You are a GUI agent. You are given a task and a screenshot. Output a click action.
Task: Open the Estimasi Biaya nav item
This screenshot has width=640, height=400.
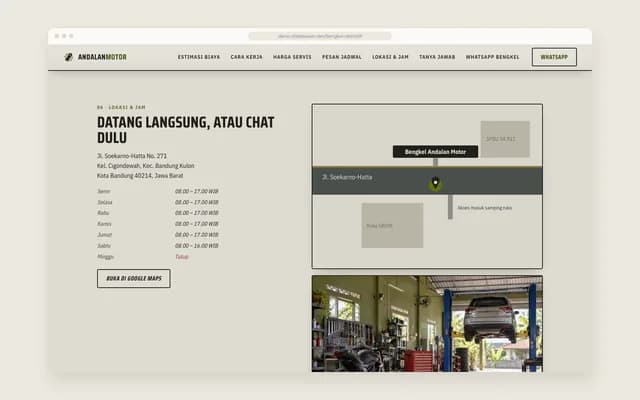(x=199, y=57)
